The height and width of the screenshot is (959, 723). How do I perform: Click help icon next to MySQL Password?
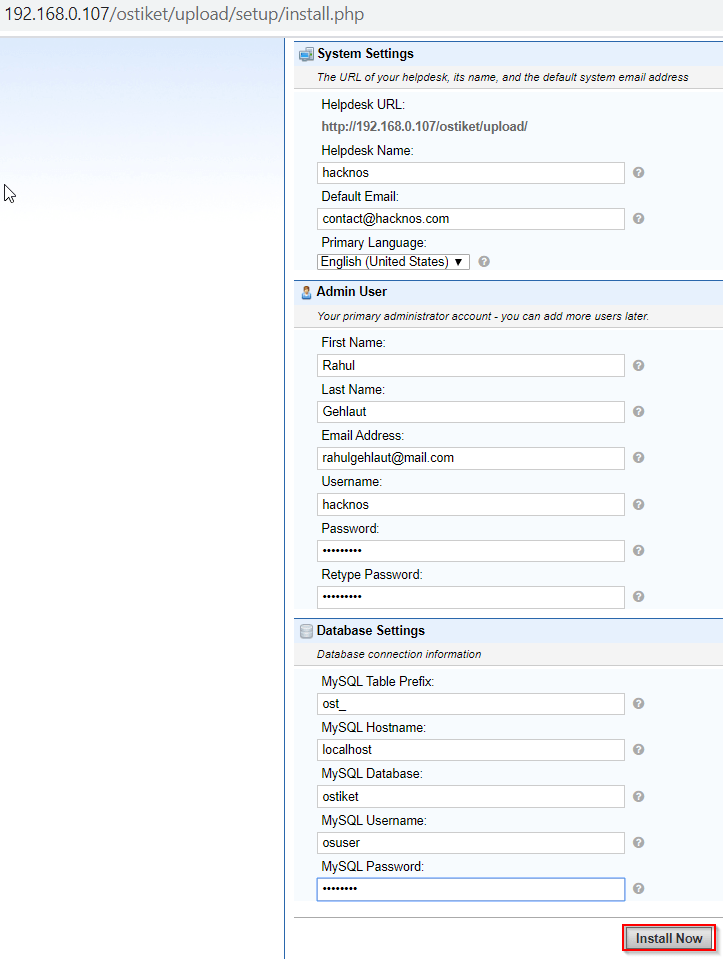(638, 889)
